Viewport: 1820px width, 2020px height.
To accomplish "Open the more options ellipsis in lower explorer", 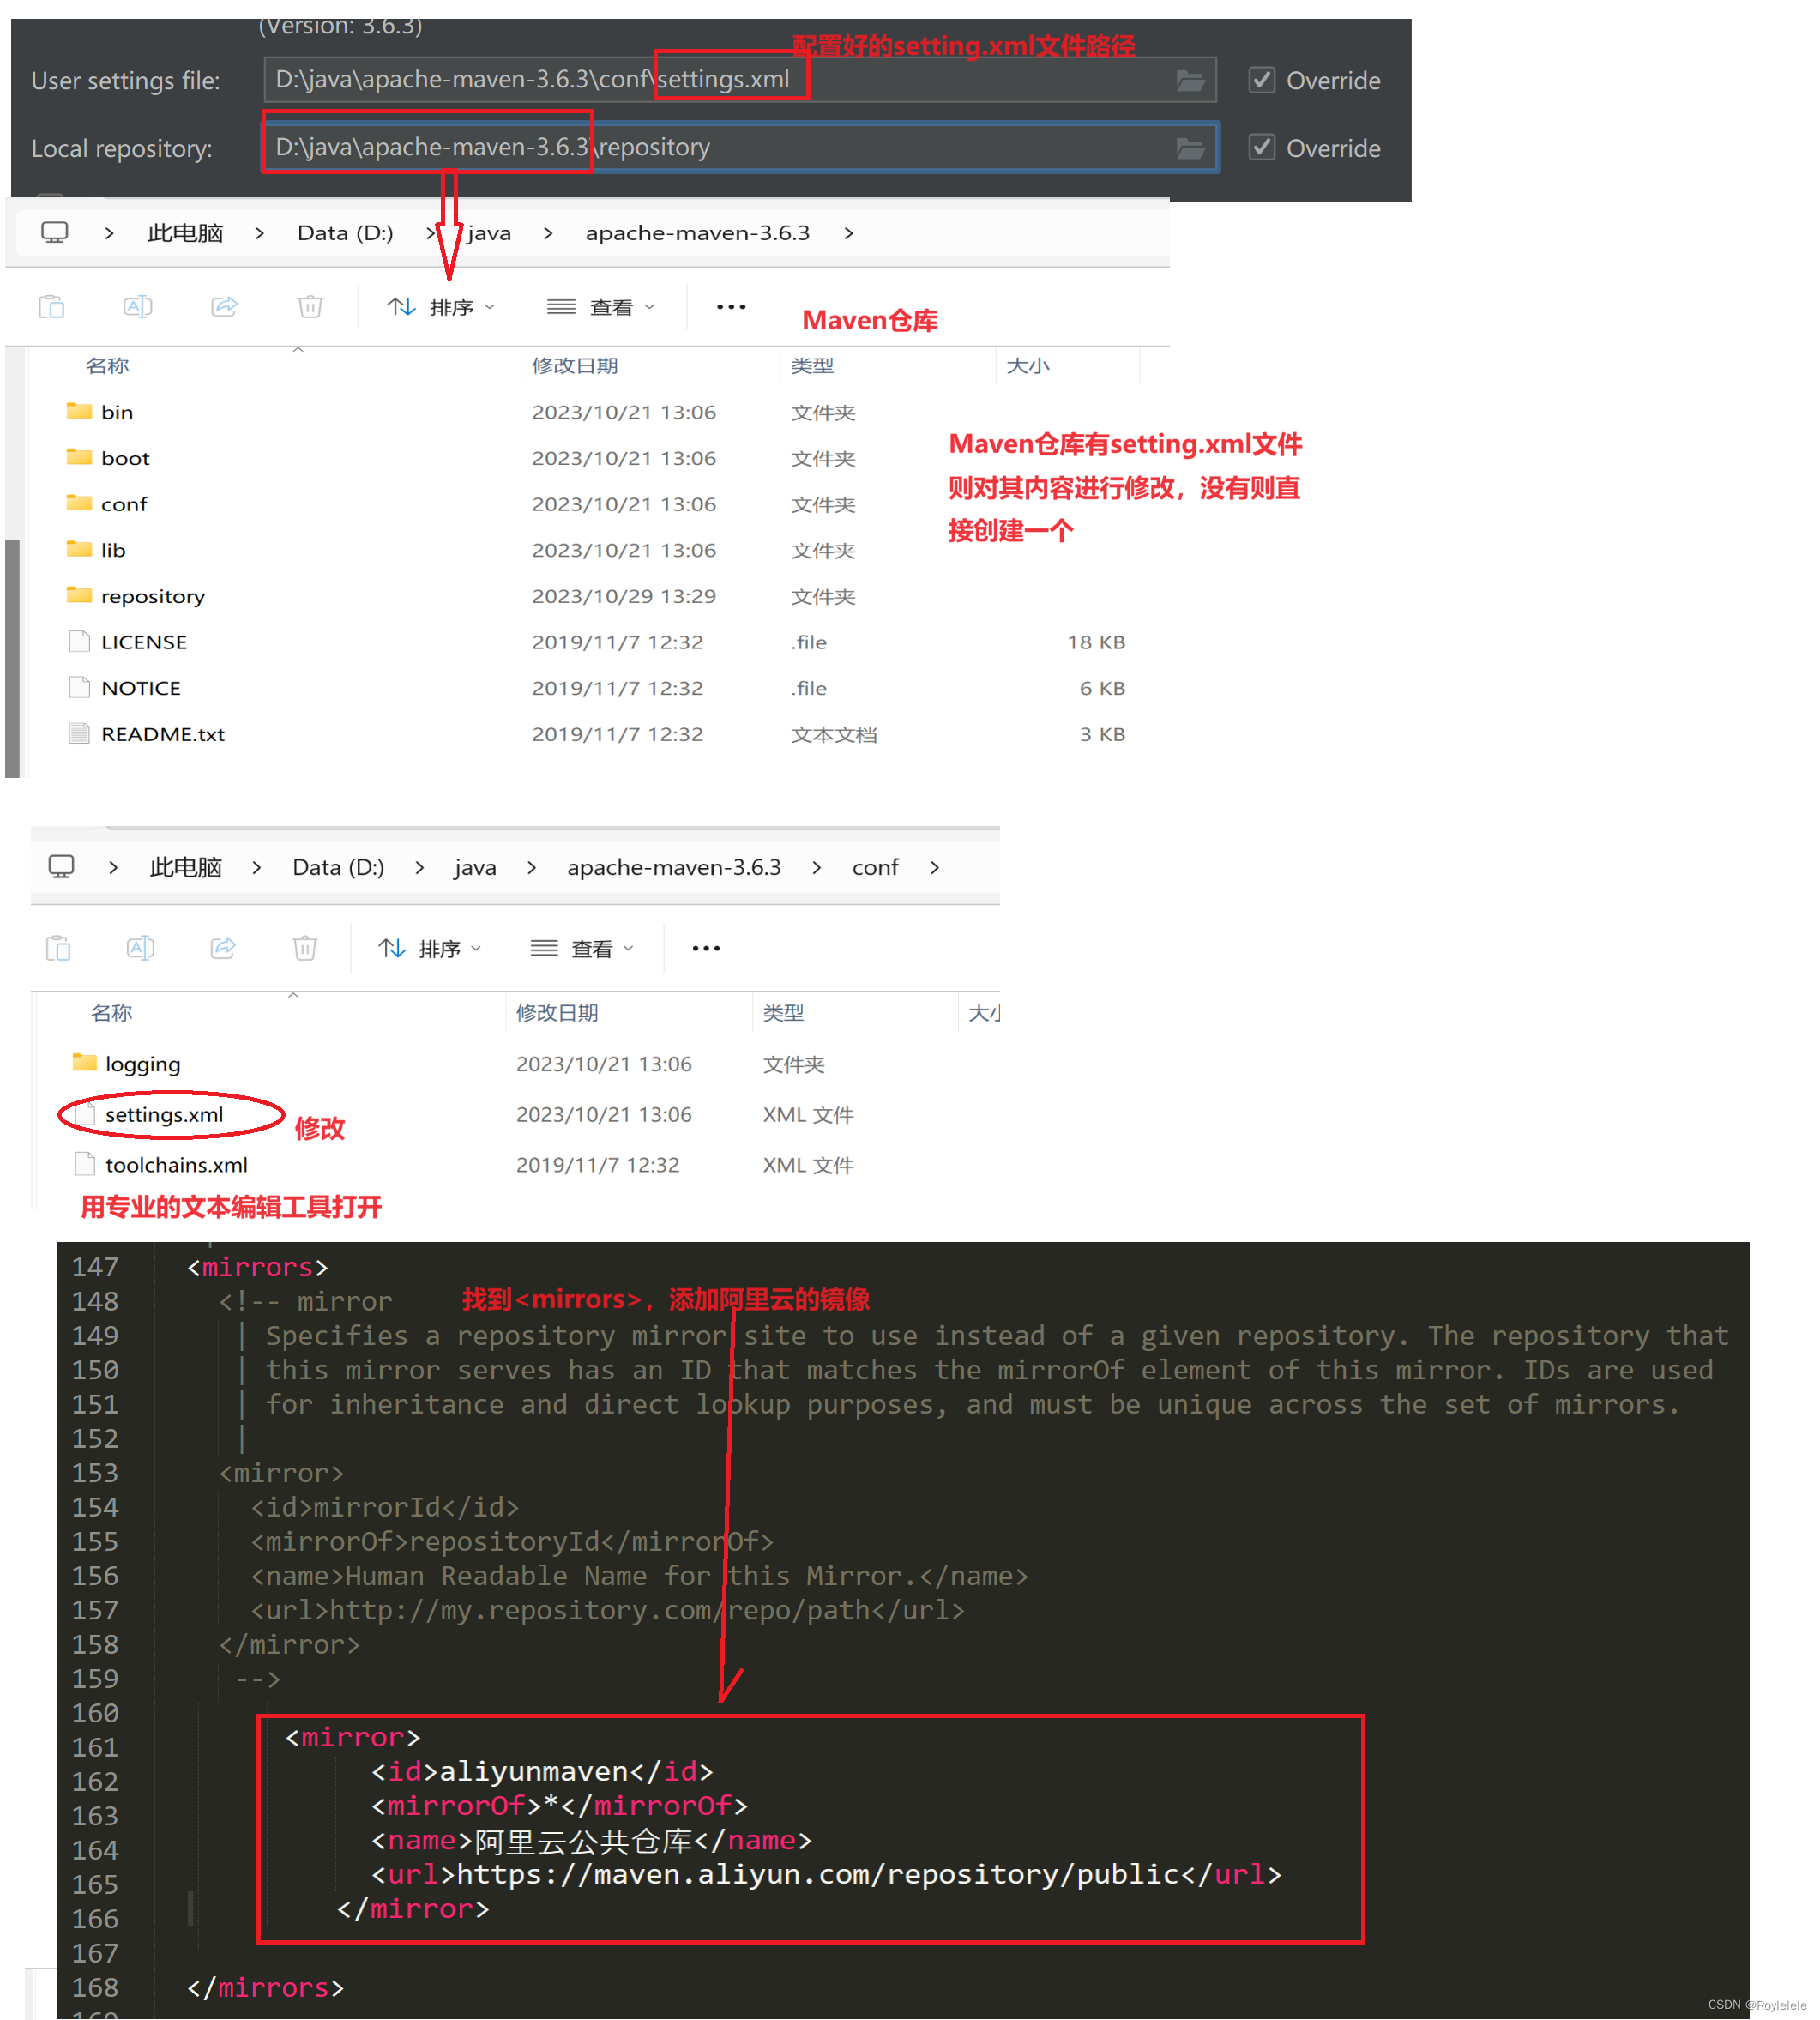I will point(706,947).
